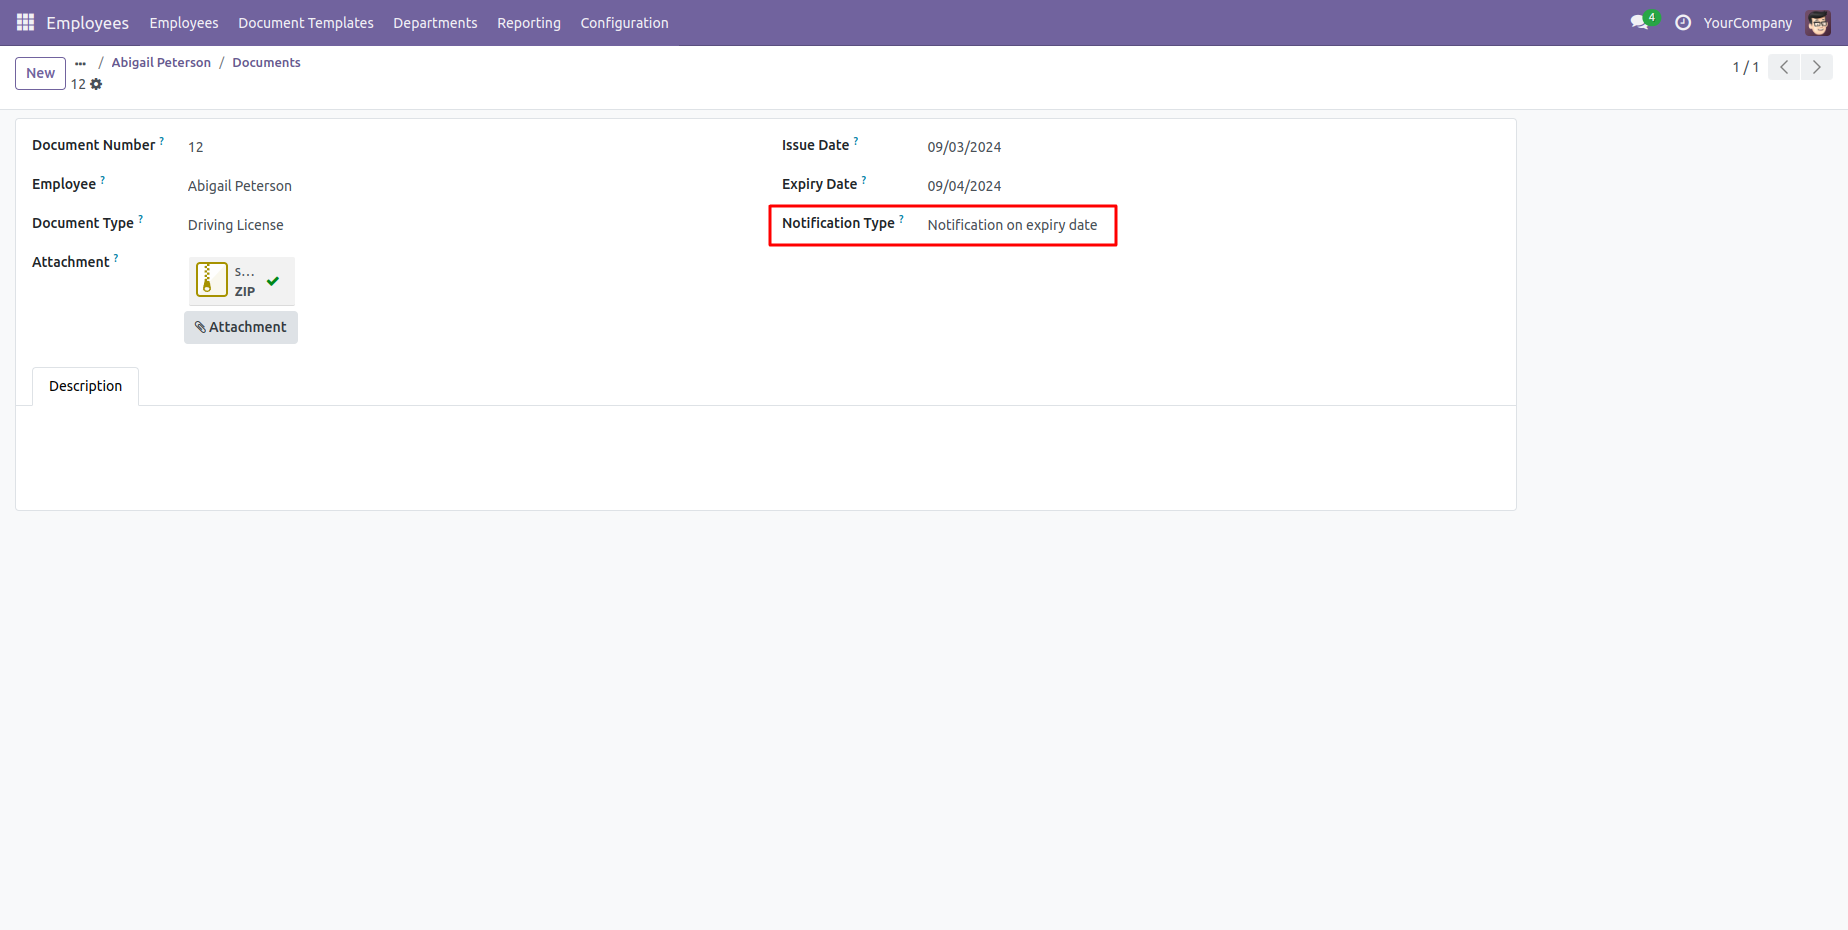Open the activities clock icon
This screenshot has width=1848, height=930.
tap(1683, 22)
